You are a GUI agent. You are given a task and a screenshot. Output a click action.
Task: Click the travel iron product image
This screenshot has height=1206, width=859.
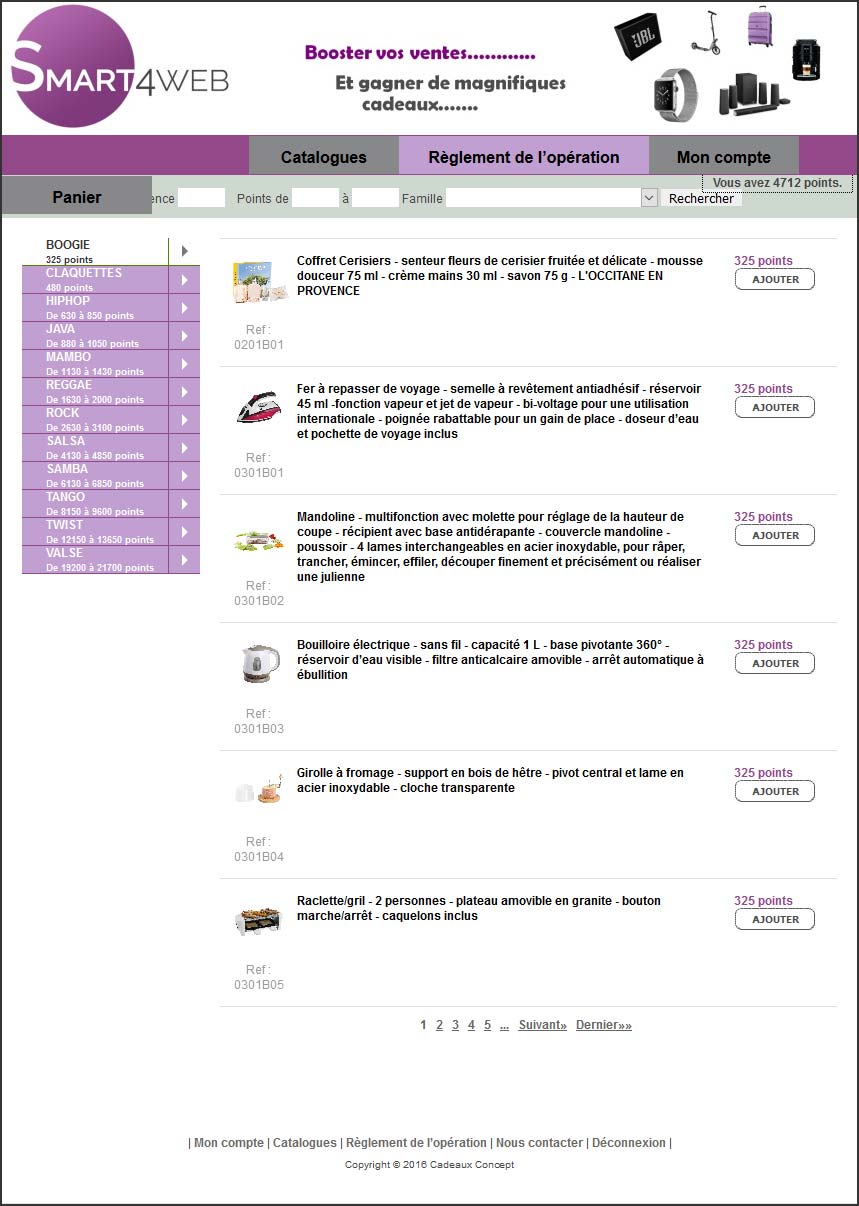click(x=259, y=408)
